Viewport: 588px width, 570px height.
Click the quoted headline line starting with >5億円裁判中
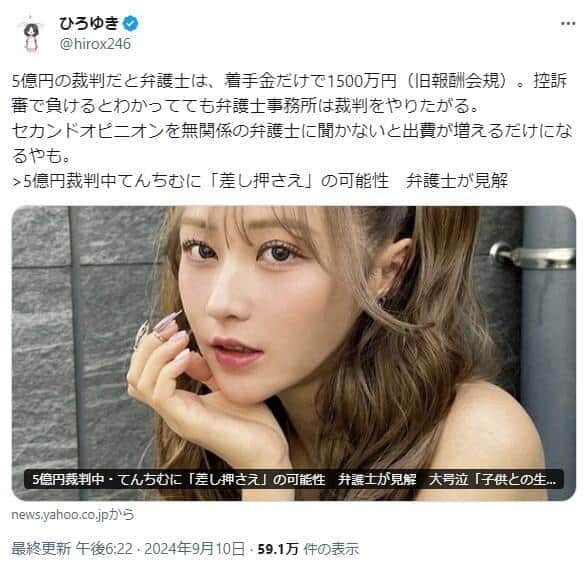[x=260, y=181]
